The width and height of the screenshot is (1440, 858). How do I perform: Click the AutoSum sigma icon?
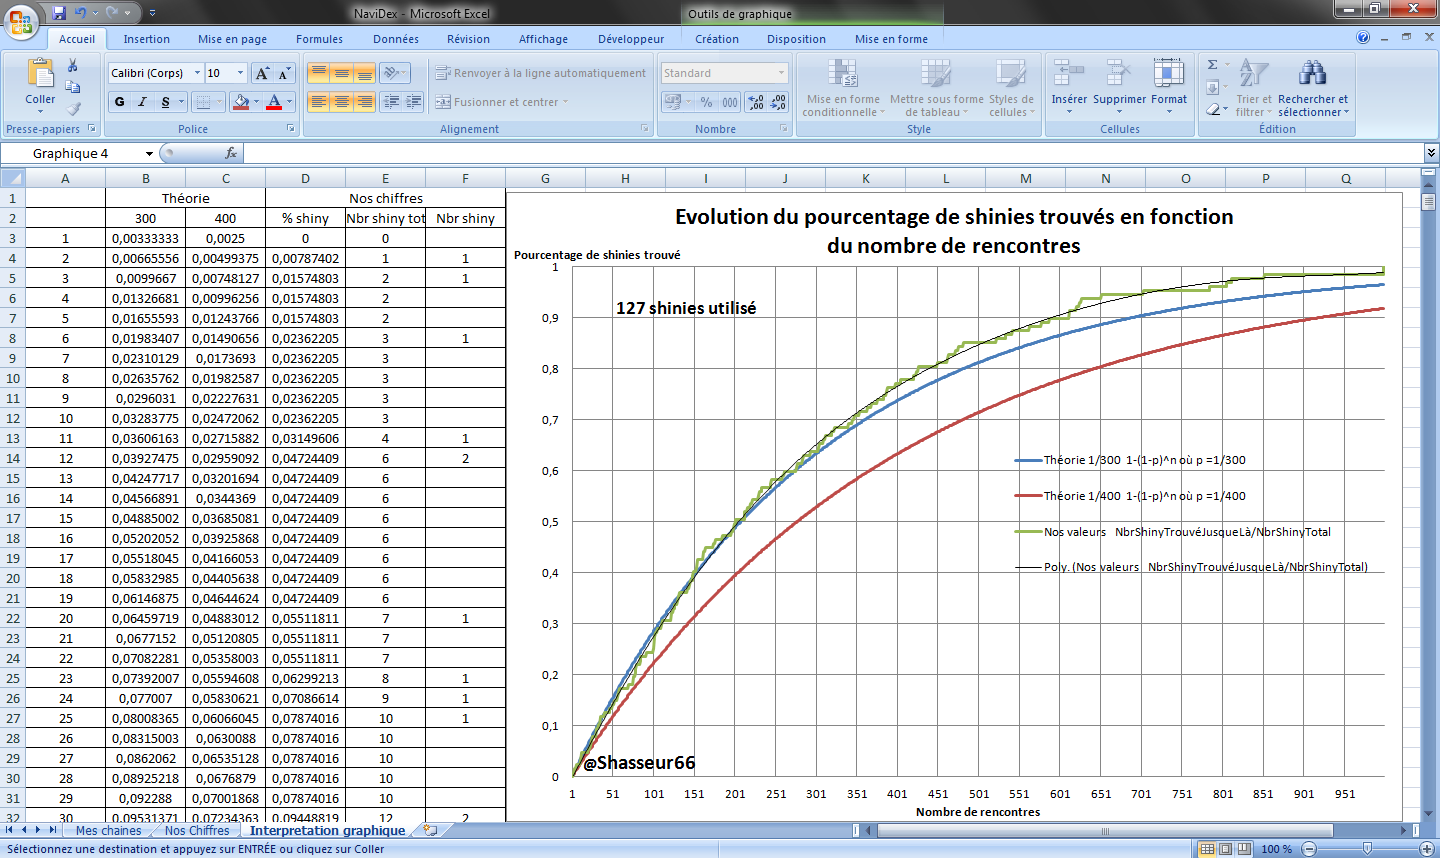click(x=1213, y=65)
